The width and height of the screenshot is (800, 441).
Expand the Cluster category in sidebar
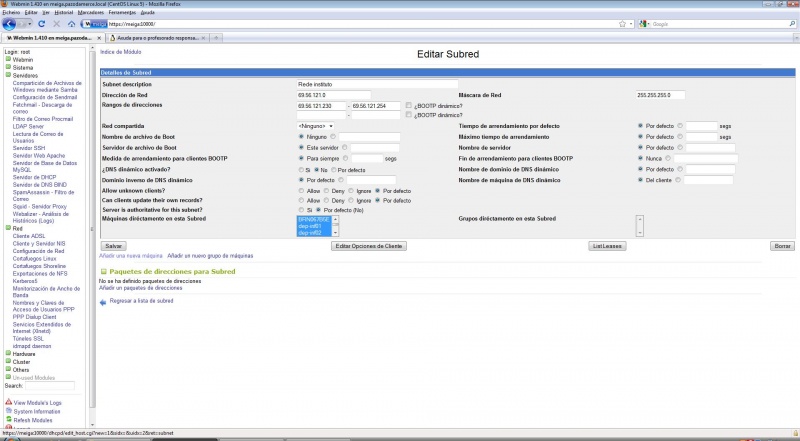click(8, 361)
